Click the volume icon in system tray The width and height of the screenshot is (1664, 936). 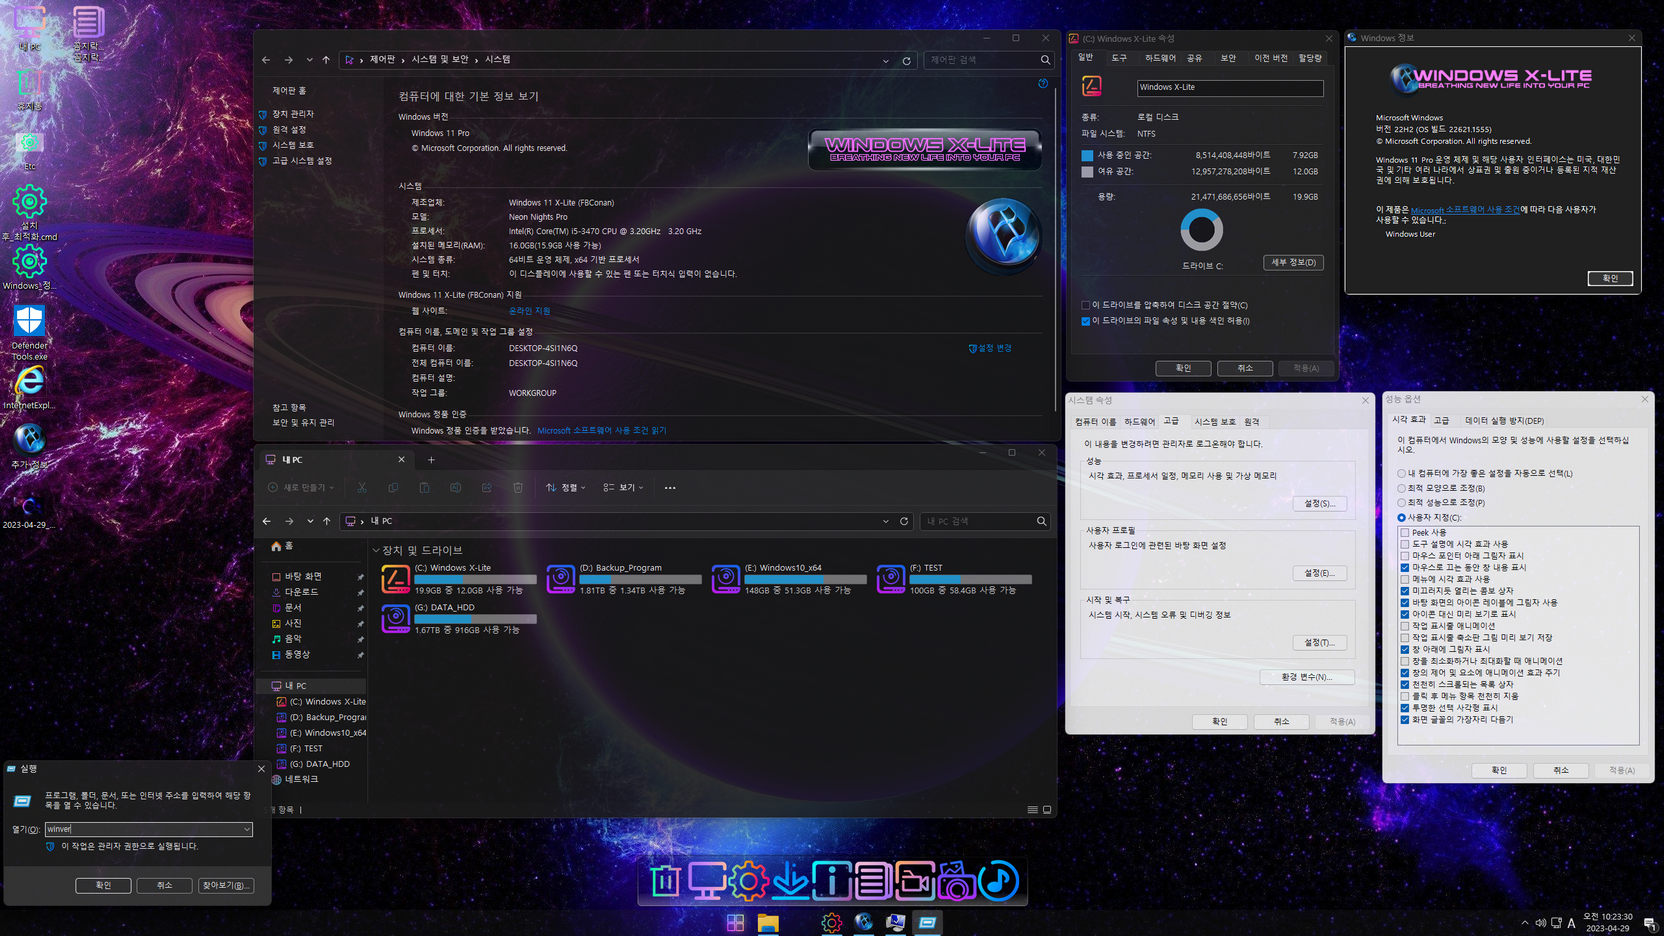[x=1540, y=923]
